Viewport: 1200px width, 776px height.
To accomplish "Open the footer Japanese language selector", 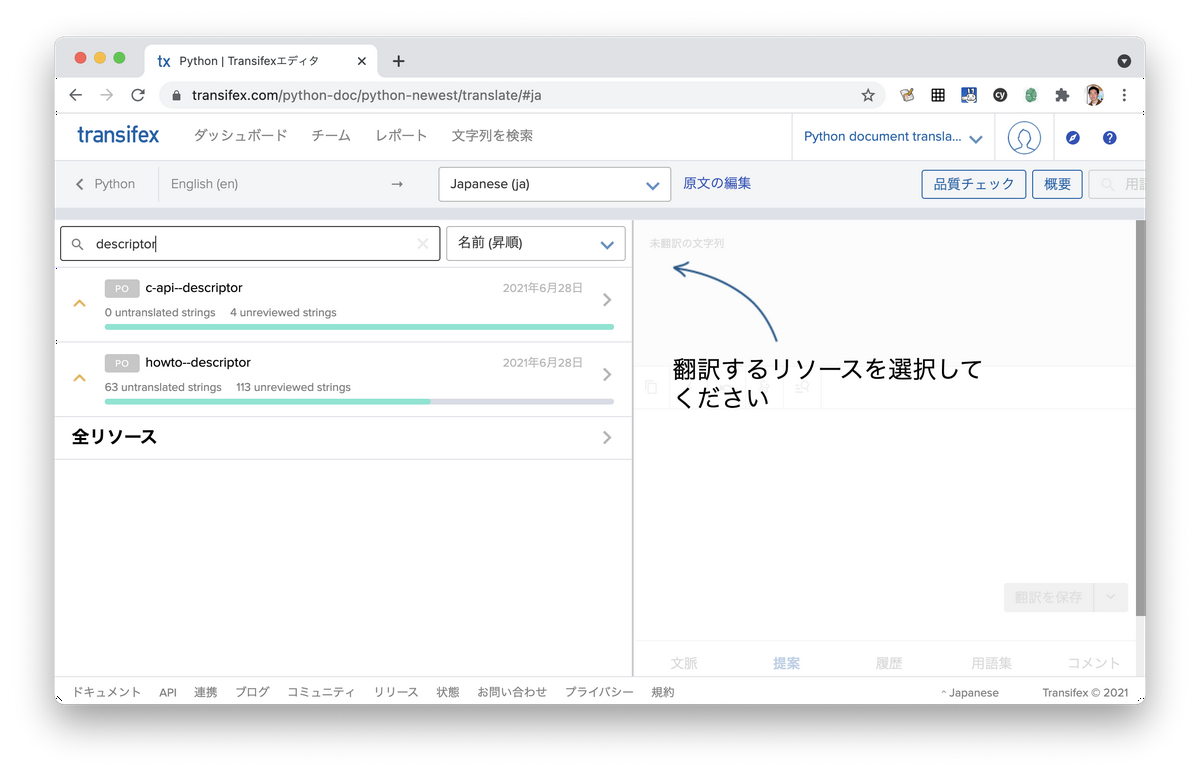I will point(970,692).
